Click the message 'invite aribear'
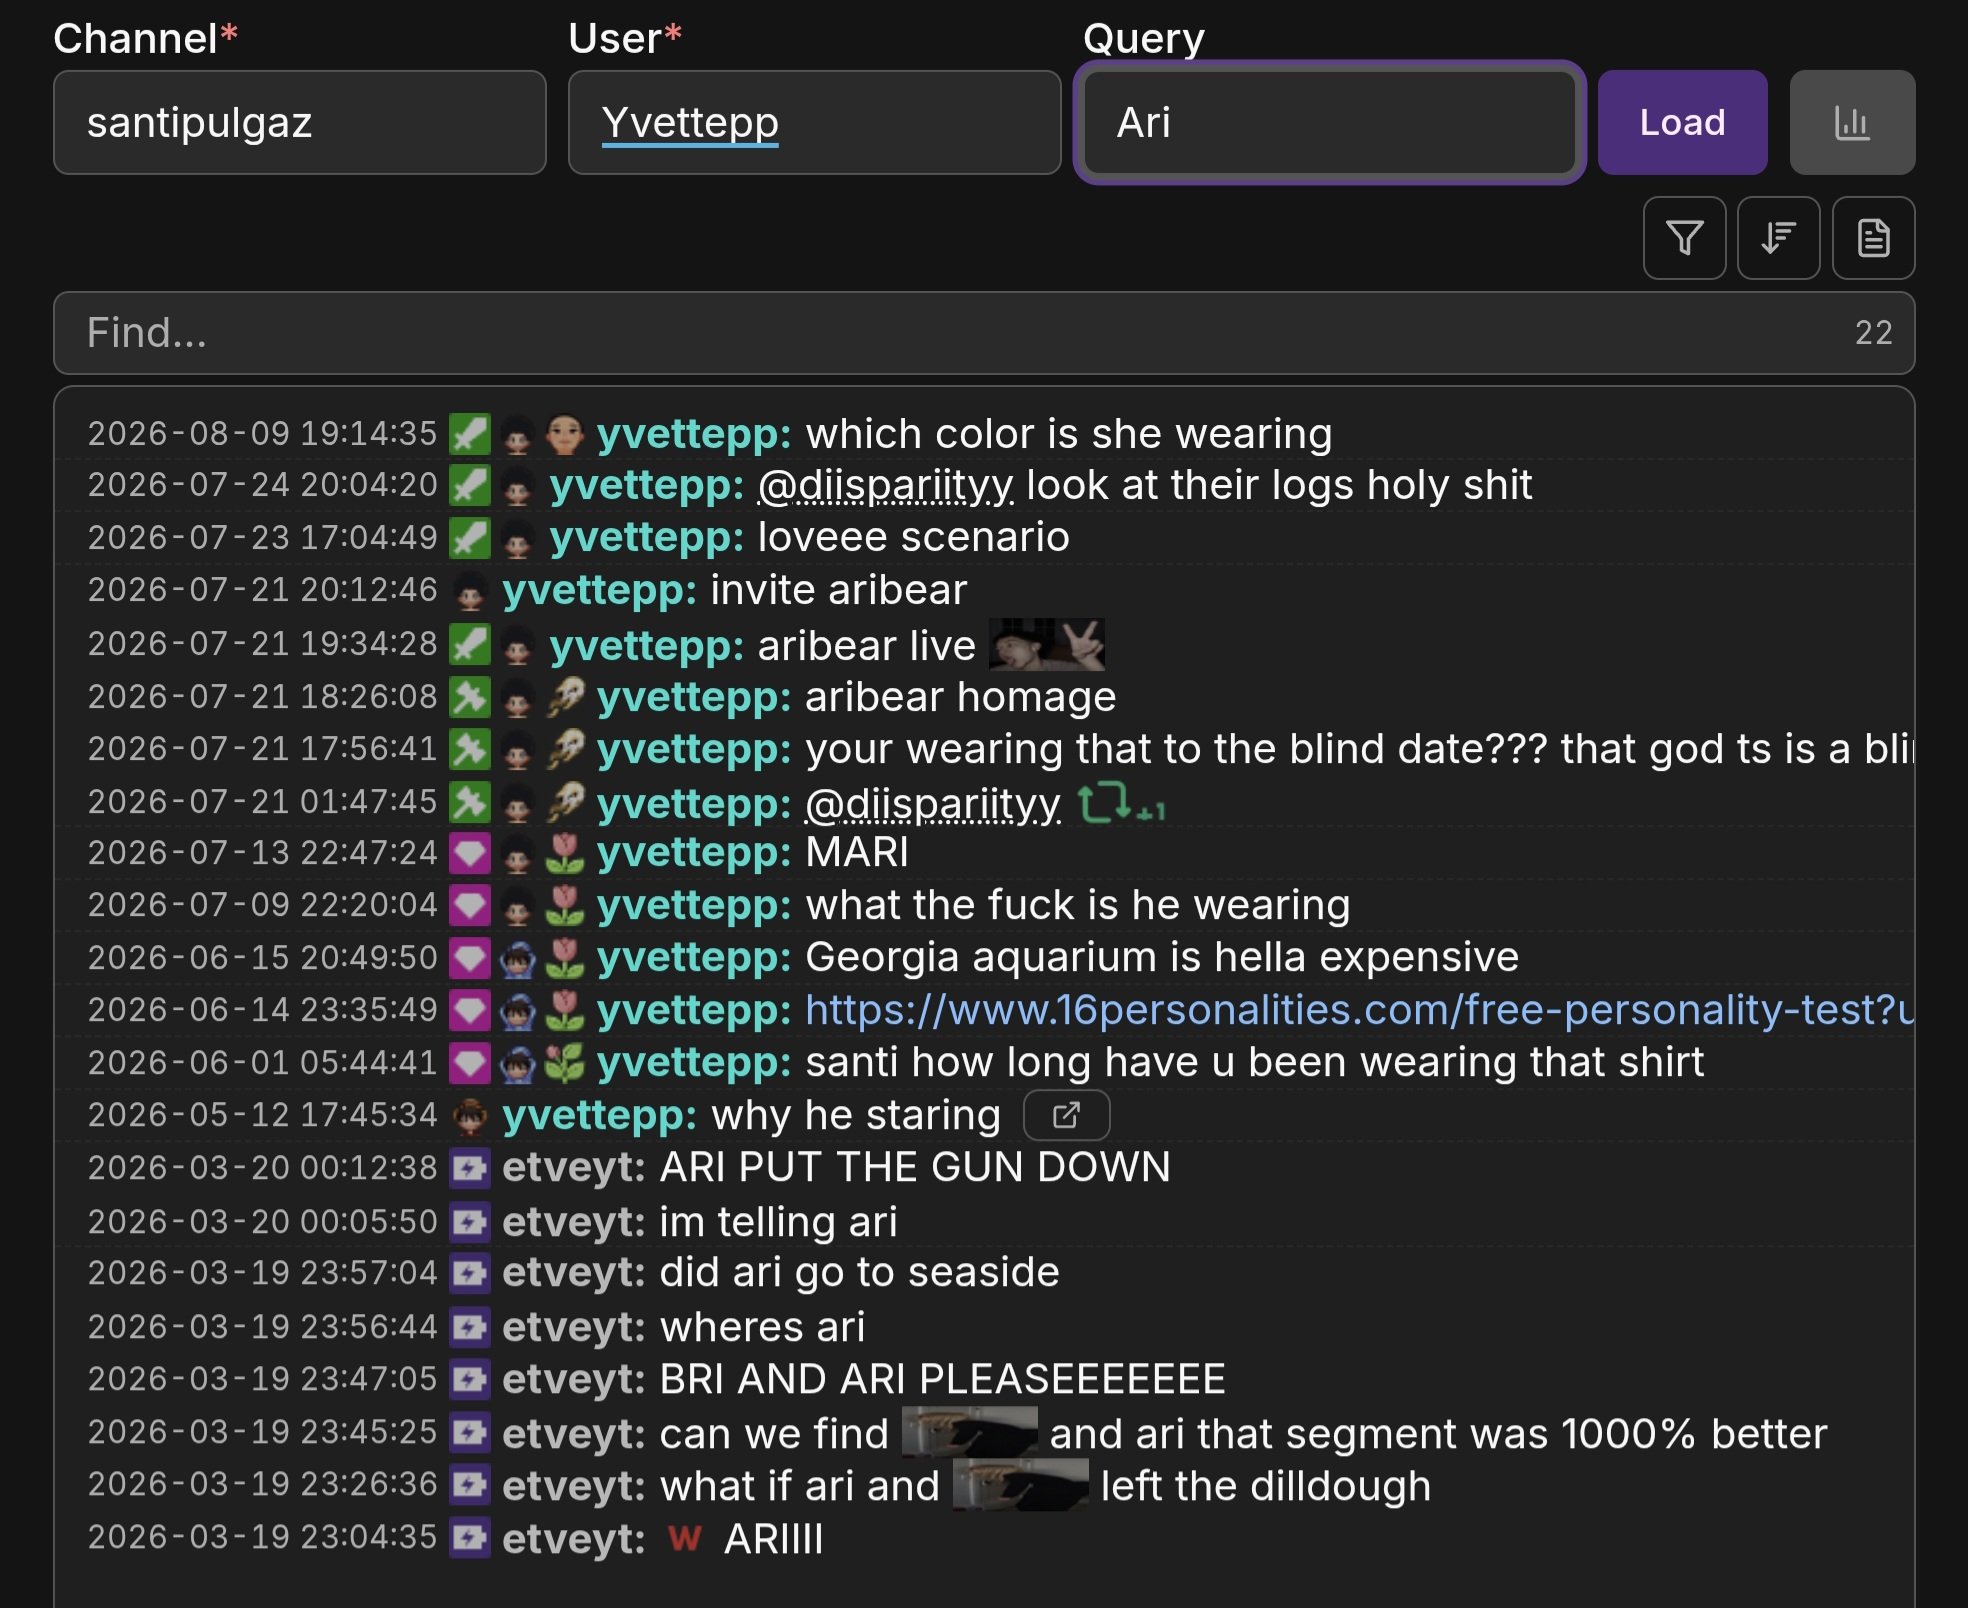The image size is (1968, 1608). [x=839, y=590]
